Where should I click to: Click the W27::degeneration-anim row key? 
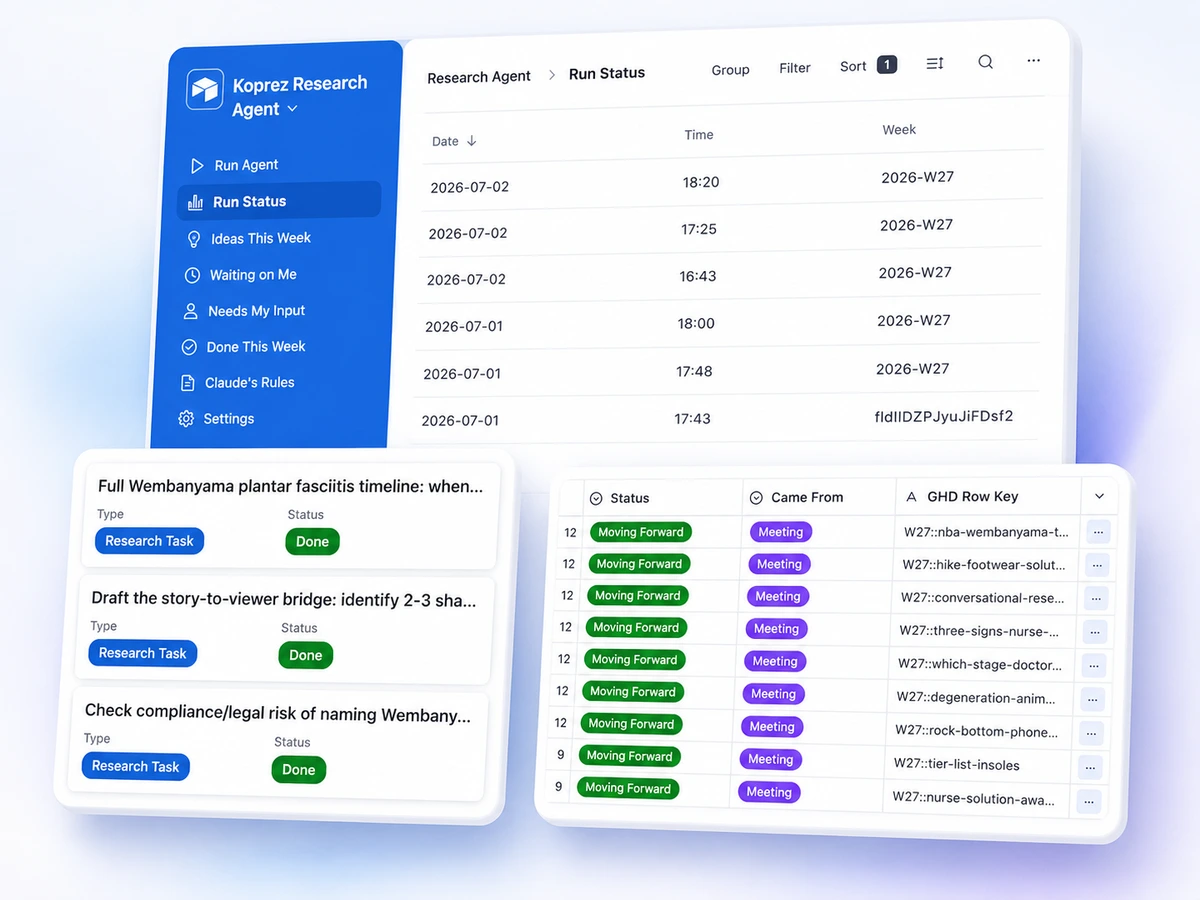(x=976, y=697)
